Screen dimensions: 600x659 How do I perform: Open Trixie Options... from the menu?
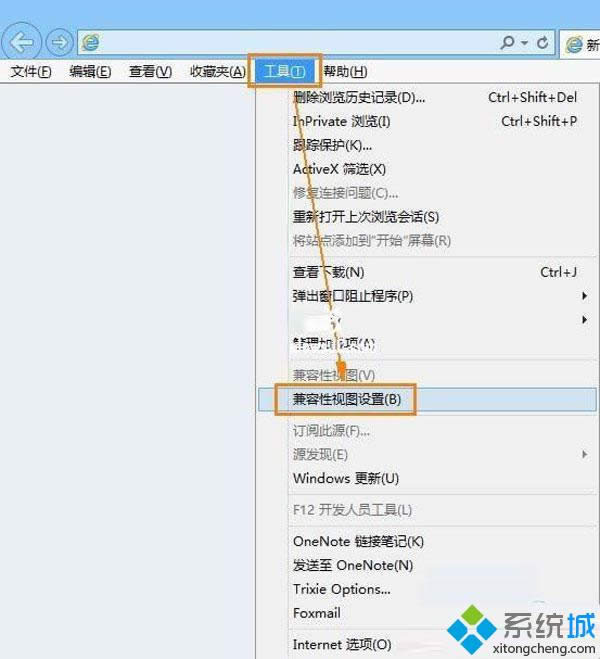coord(427,589)
